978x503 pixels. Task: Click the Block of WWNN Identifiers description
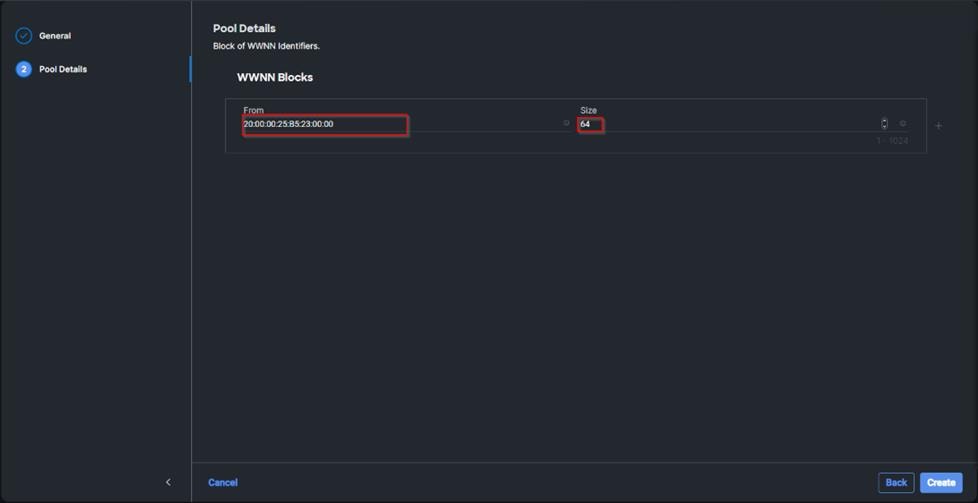pyautogui.click(x=266, y=46)
